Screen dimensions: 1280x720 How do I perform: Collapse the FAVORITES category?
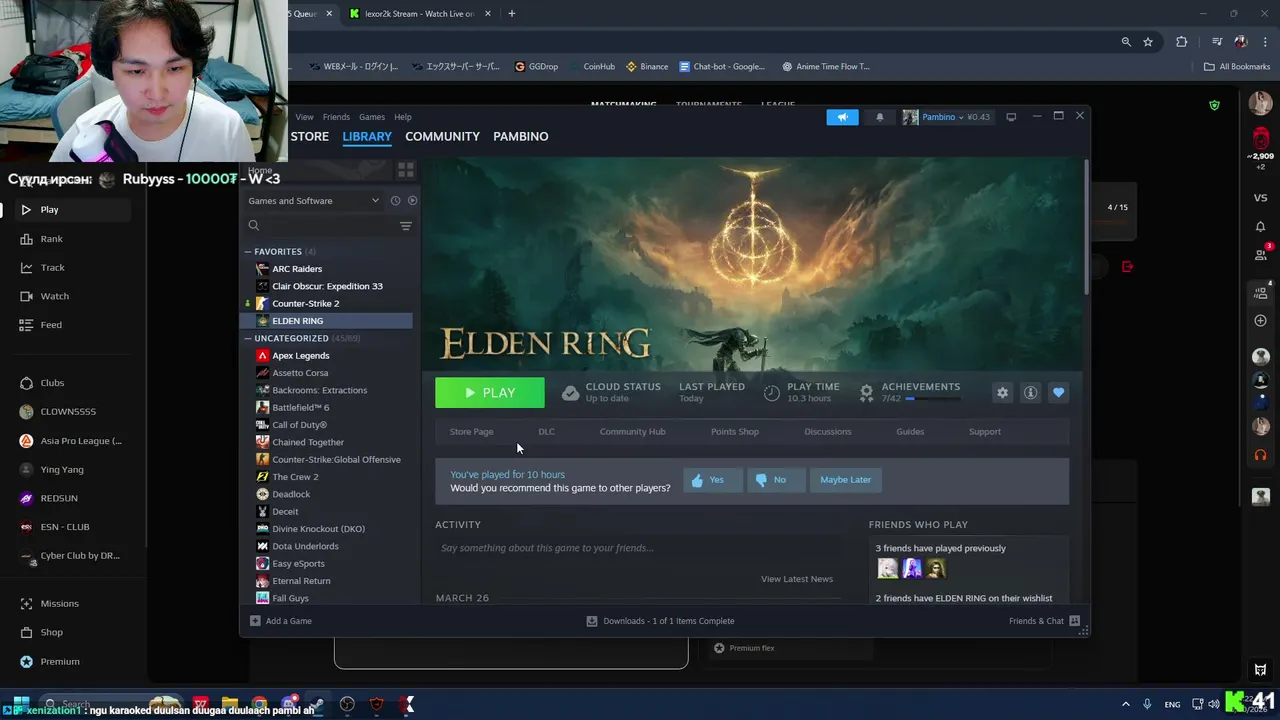[248, 252]
